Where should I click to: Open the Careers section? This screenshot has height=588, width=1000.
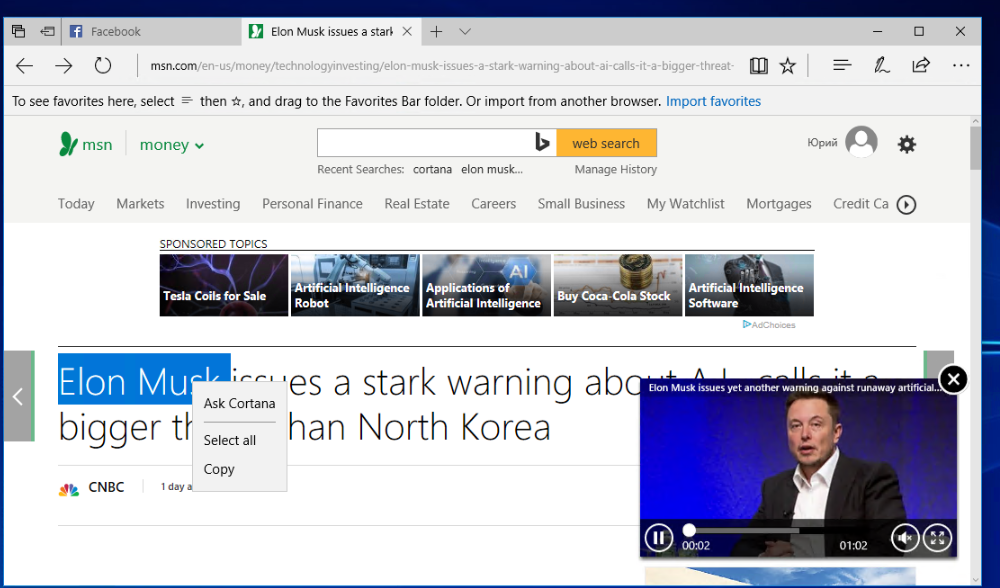pyautogui.click(x=494, y=204)
